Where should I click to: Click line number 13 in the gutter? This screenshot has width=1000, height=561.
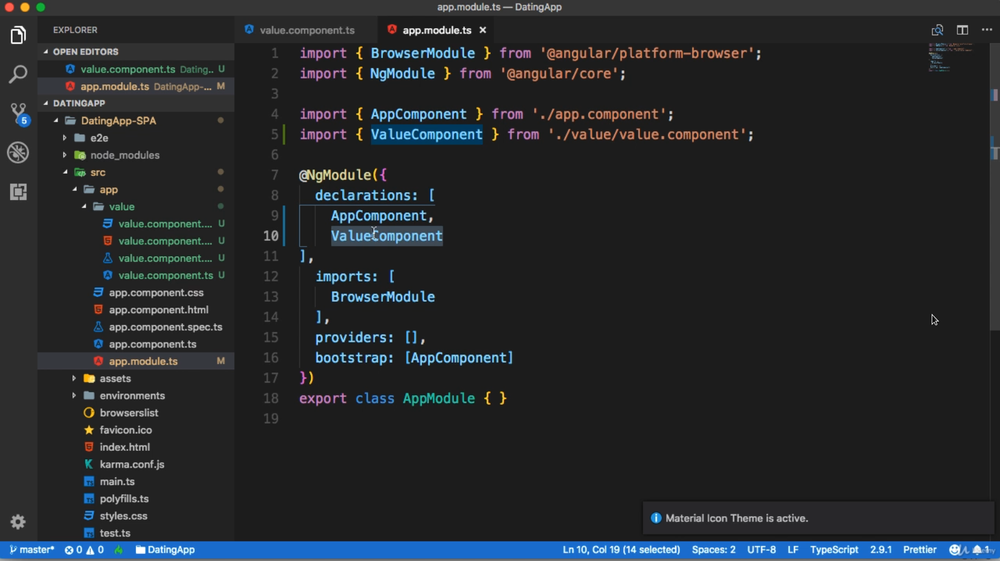click(x=271, y=297)
